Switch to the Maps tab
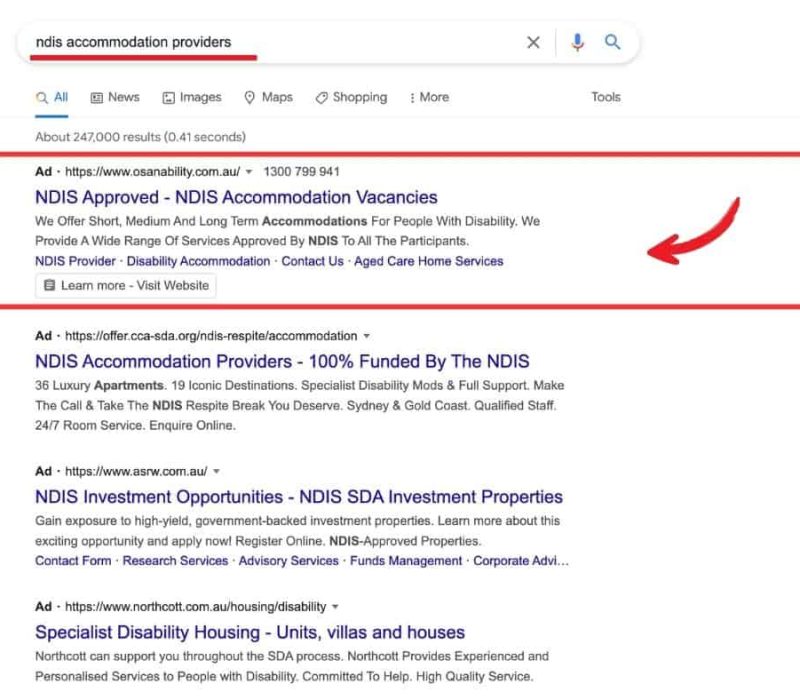Screen dimensions: 800x700 [x=268, y=97]
